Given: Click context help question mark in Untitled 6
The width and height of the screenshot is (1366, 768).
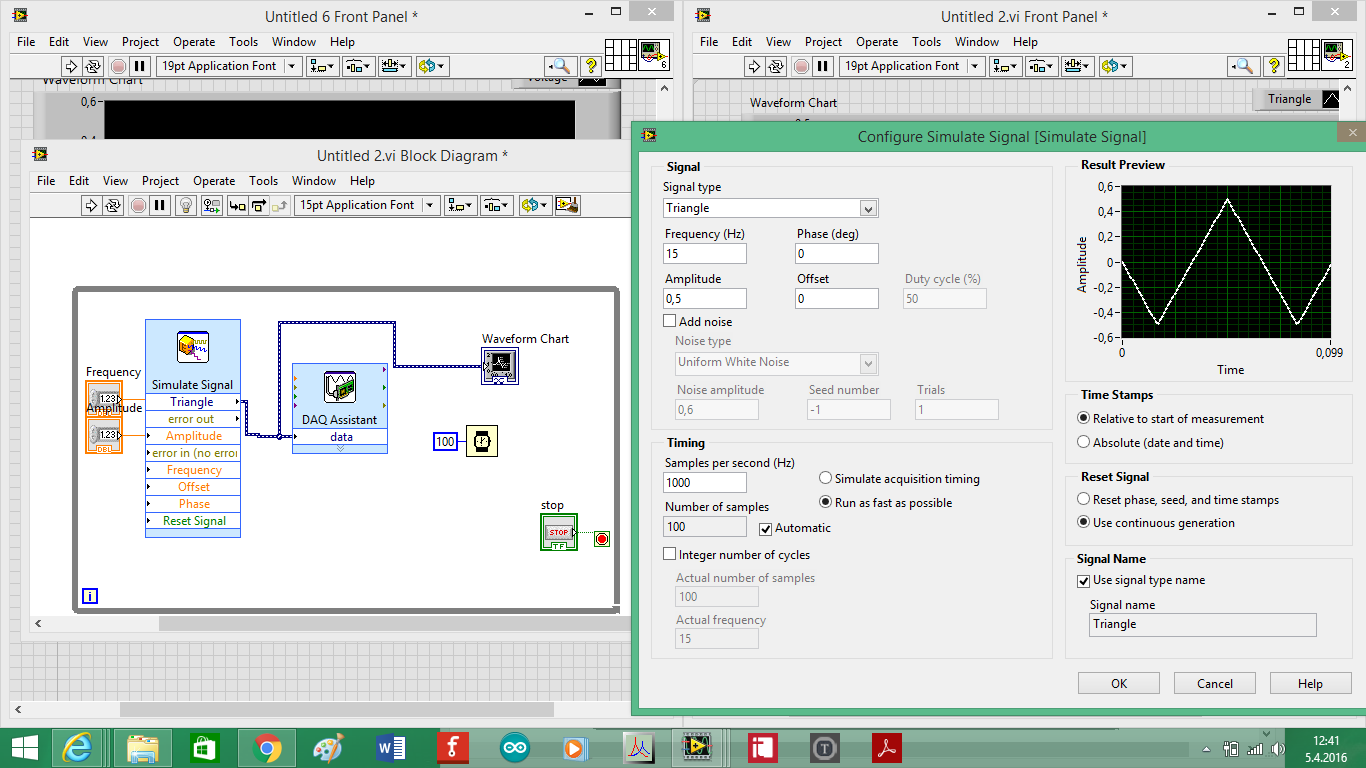Looking at the screenshot, I should tap(591, 66).
